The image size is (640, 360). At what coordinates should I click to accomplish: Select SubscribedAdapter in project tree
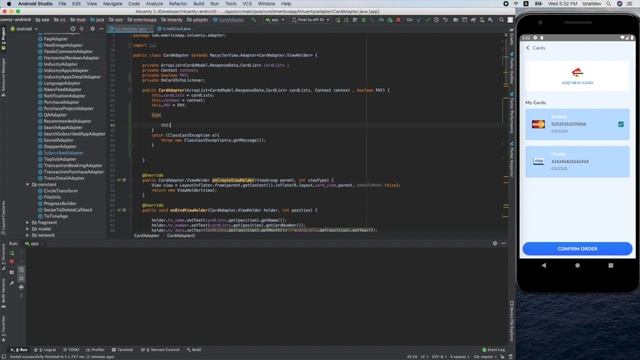point(60,153)
